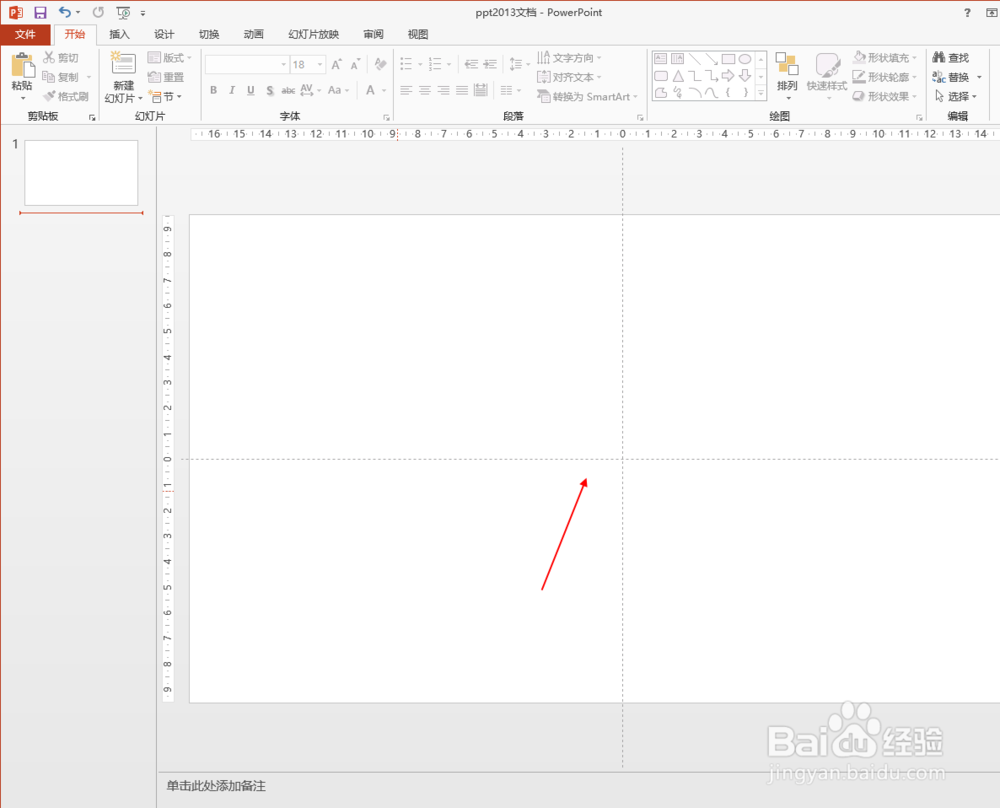1000x808 pixels.
Task: Increase font size with large A icon
Action: tap(337, 64)
